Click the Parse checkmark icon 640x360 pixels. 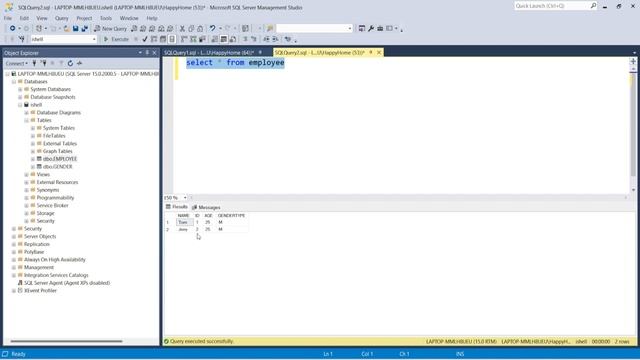pyautogui.click(x=145, y=39)
